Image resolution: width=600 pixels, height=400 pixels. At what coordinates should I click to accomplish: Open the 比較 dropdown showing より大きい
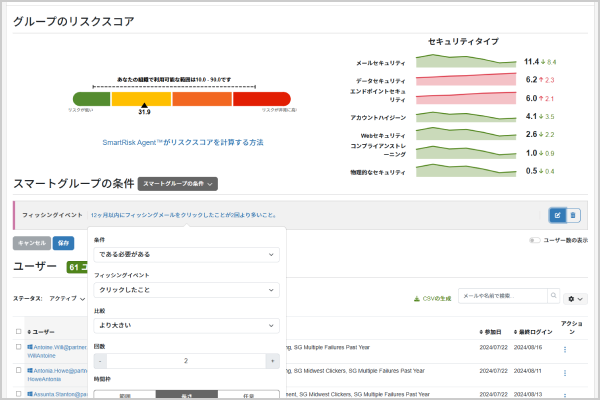pyautogui.click(x=187, y=325)
